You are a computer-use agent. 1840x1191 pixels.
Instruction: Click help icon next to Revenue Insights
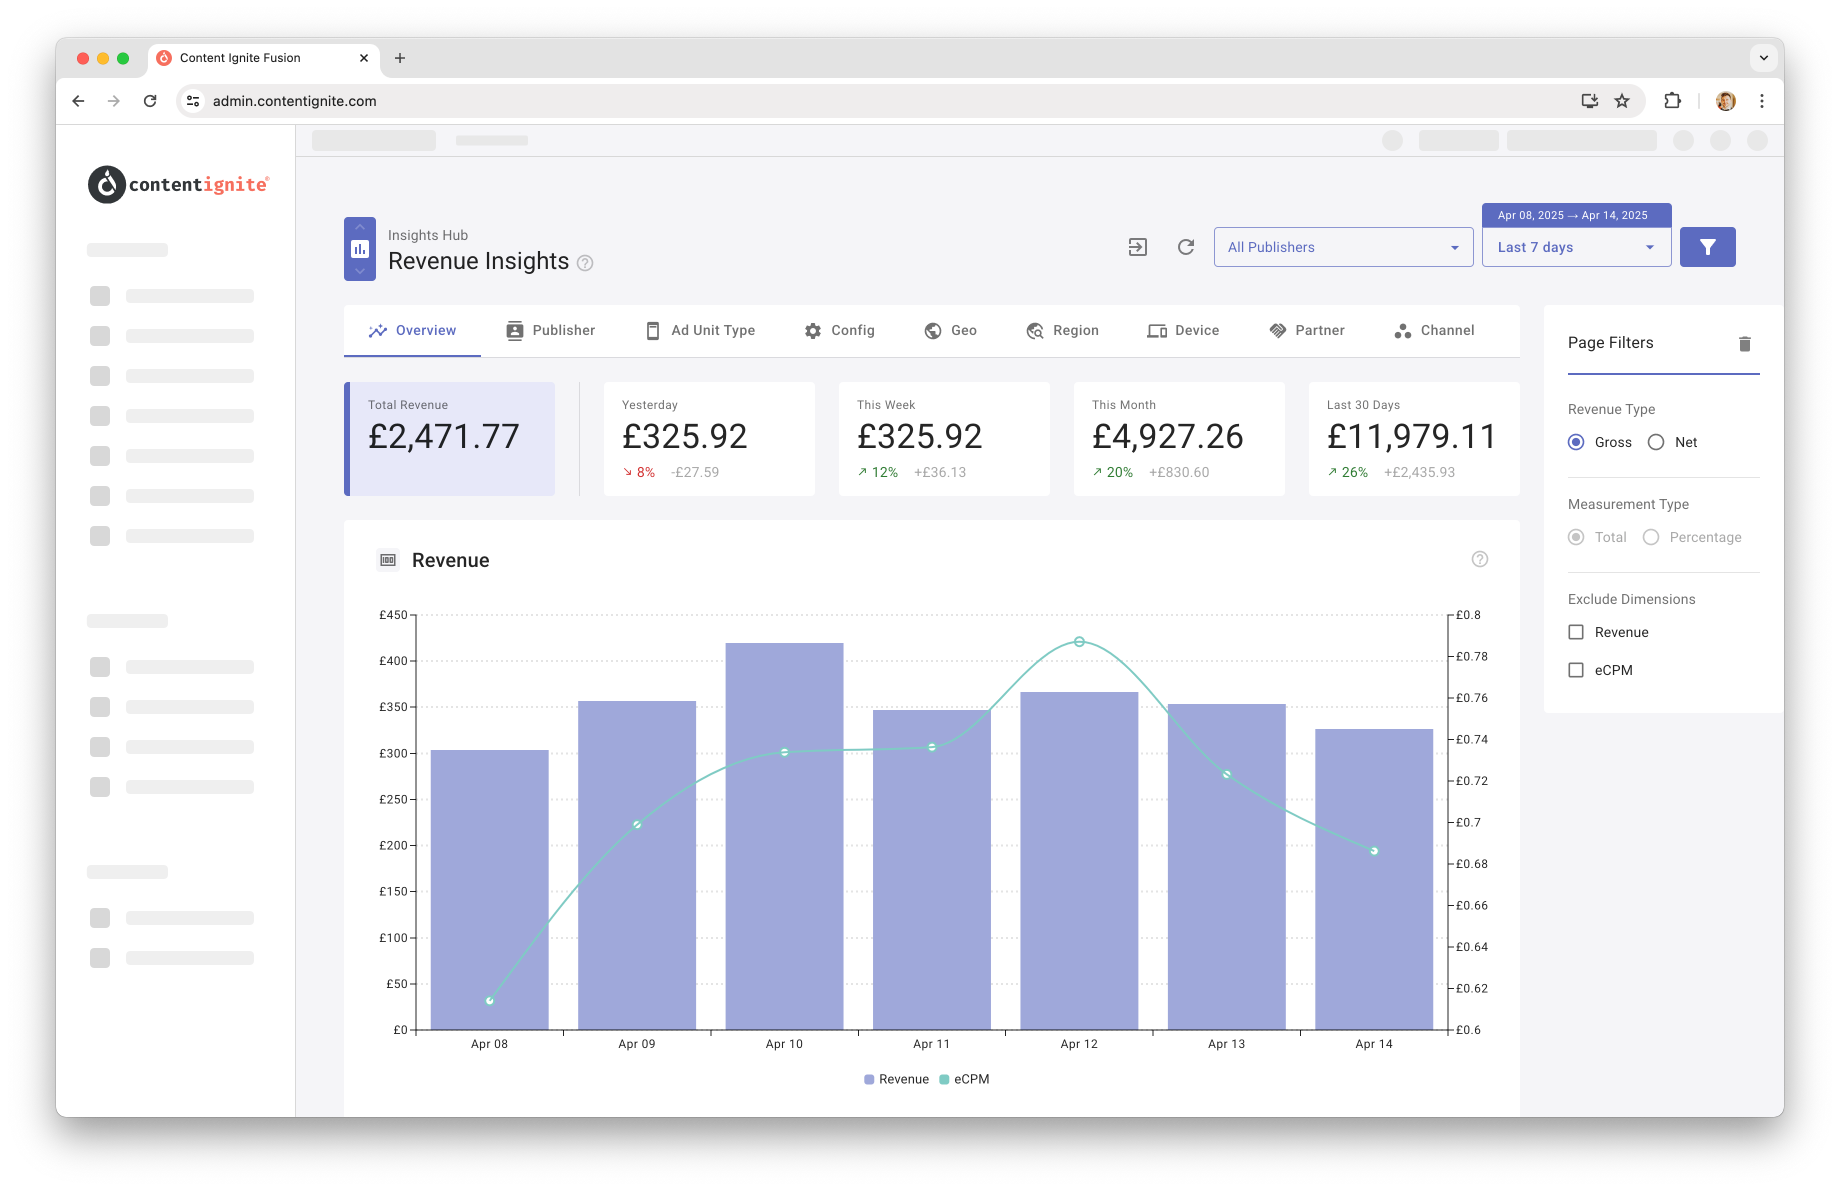point(585,263)
